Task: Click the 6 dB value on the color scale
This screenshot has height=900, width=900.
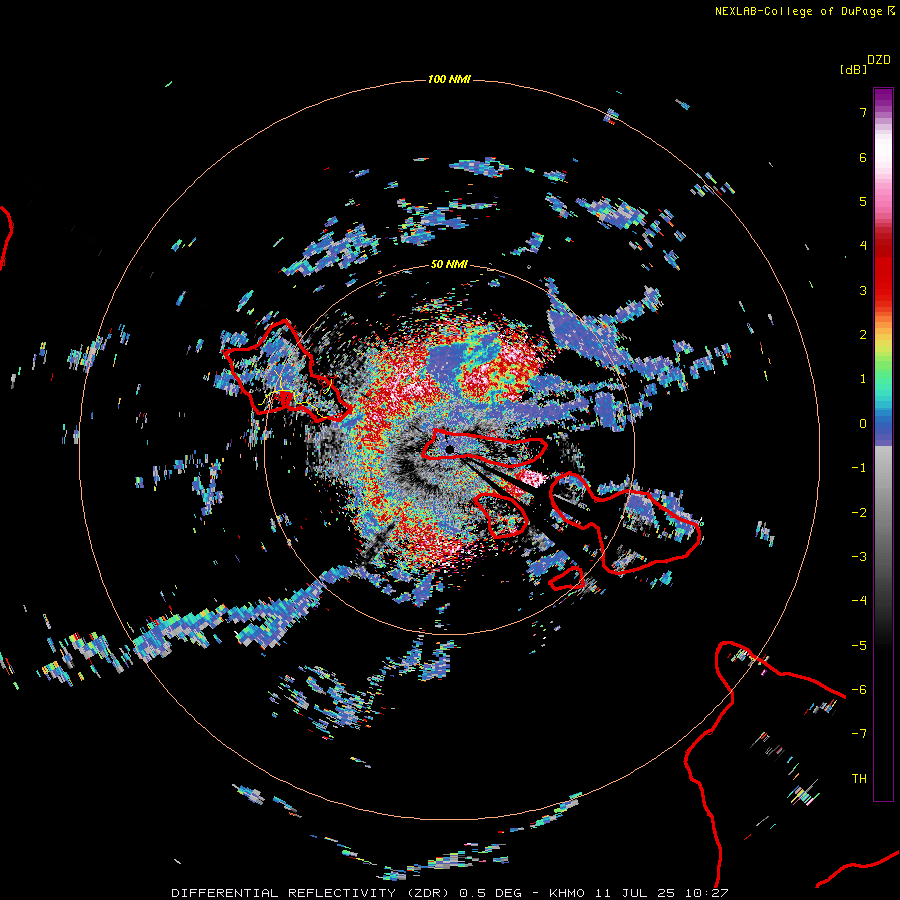Action: (863, 157)
